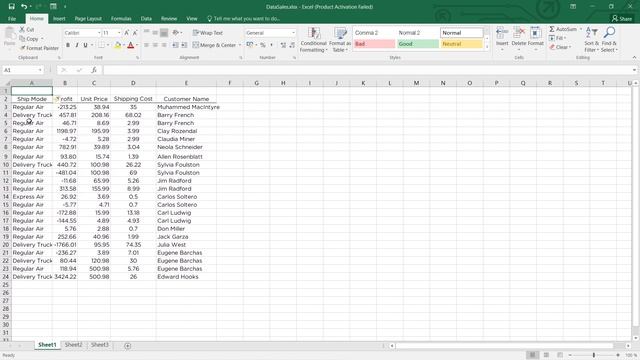Click the New Sheet plus button
This screenshot has width=640, height=360.
127,346
